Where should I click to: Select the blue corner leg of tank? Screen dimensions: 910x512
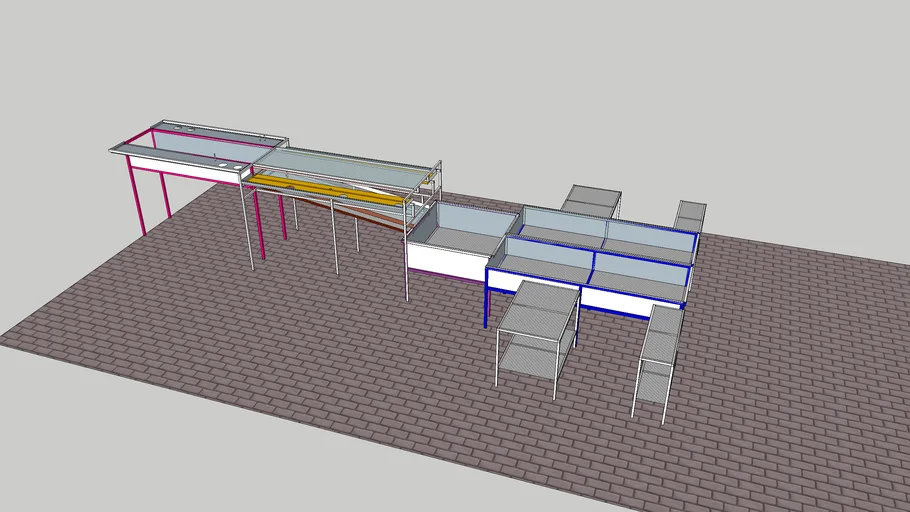pyautogui.click(x=487, y=300)
